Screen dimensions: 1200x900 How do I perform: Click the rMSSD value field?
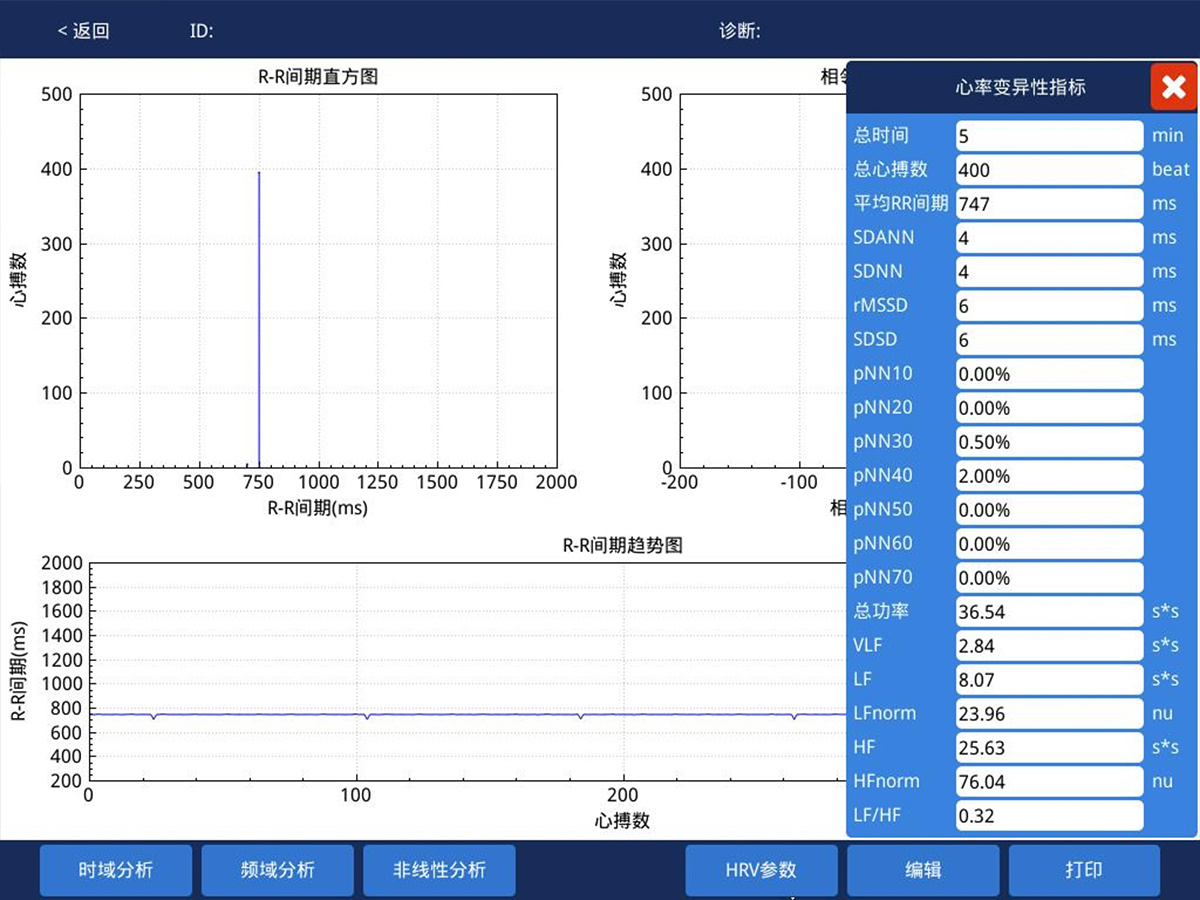(x=1048, y=306)
